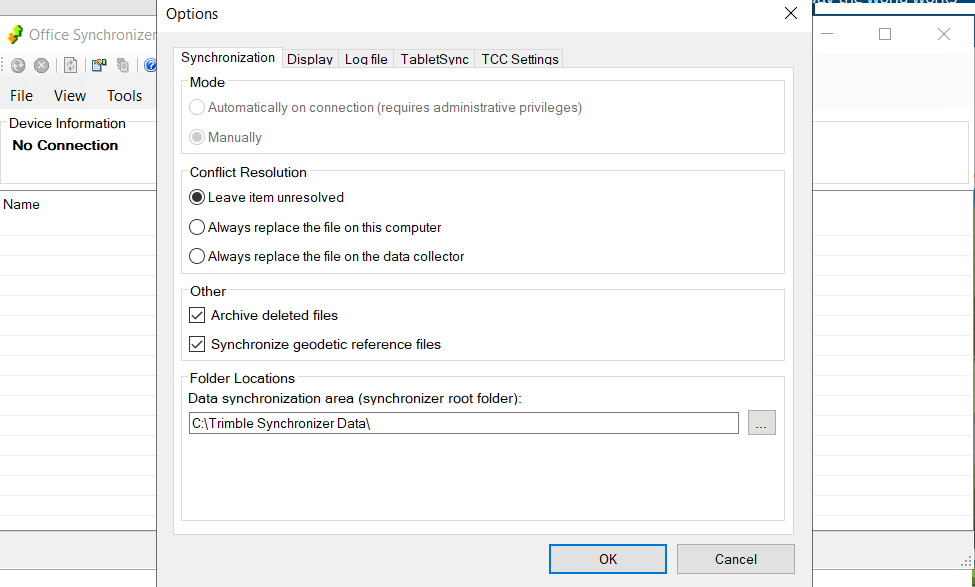Browse for a synchronizer root folder
The width and height of the screenshot is (975, 587).
pos(761,422)
